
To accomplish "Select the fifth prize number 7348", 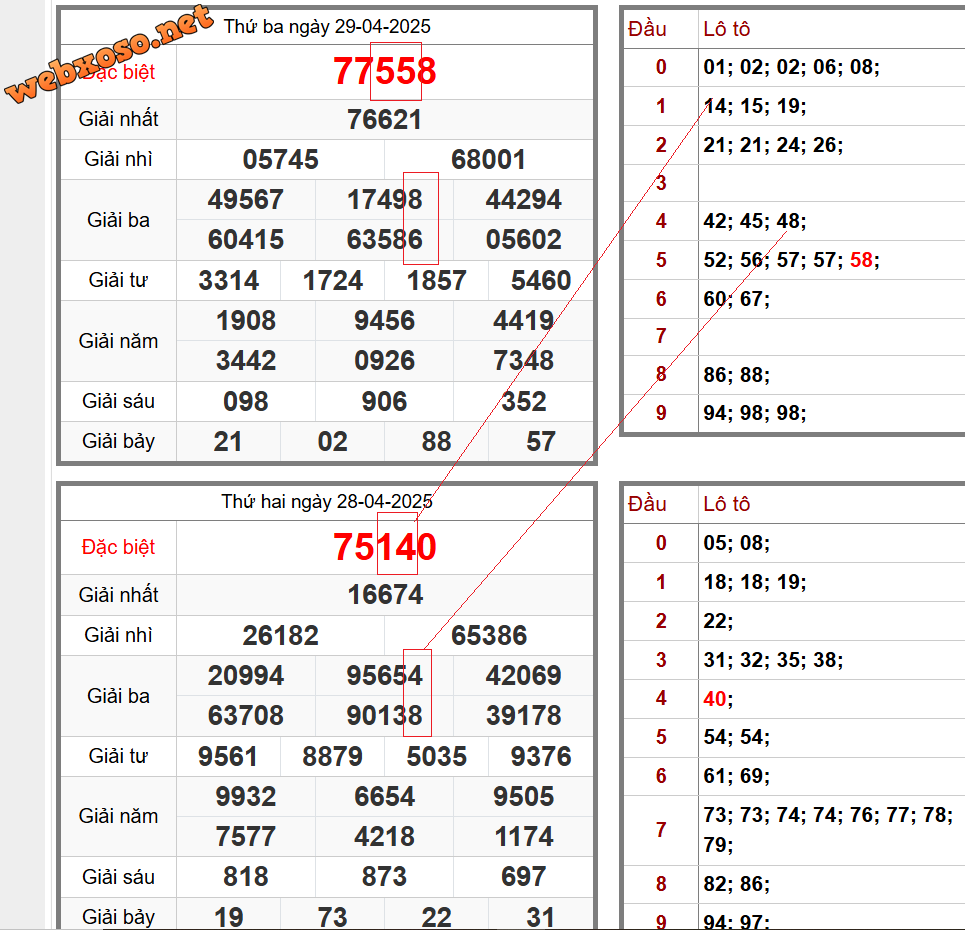I will click(x=524, y=360).
